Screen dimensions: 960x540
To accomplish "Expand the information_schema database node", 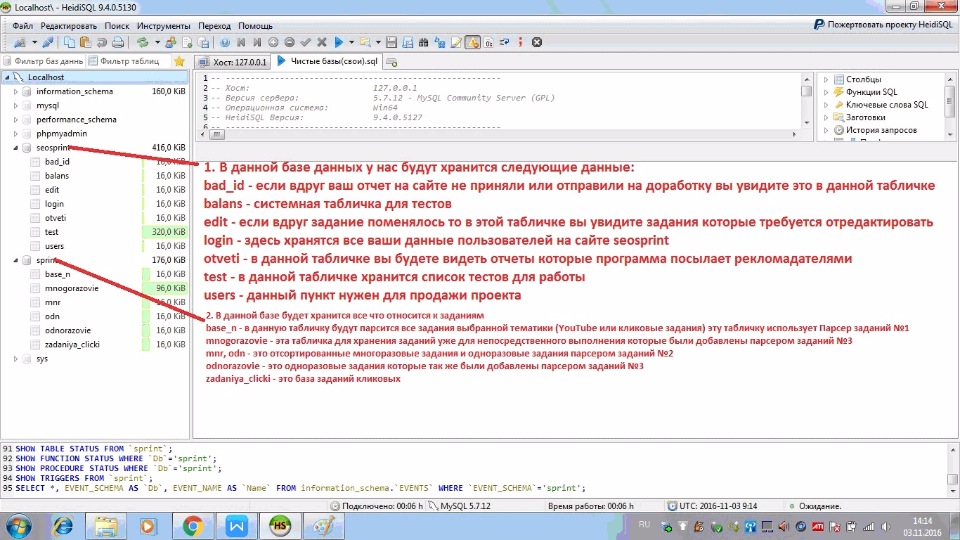I will (16, 91).
